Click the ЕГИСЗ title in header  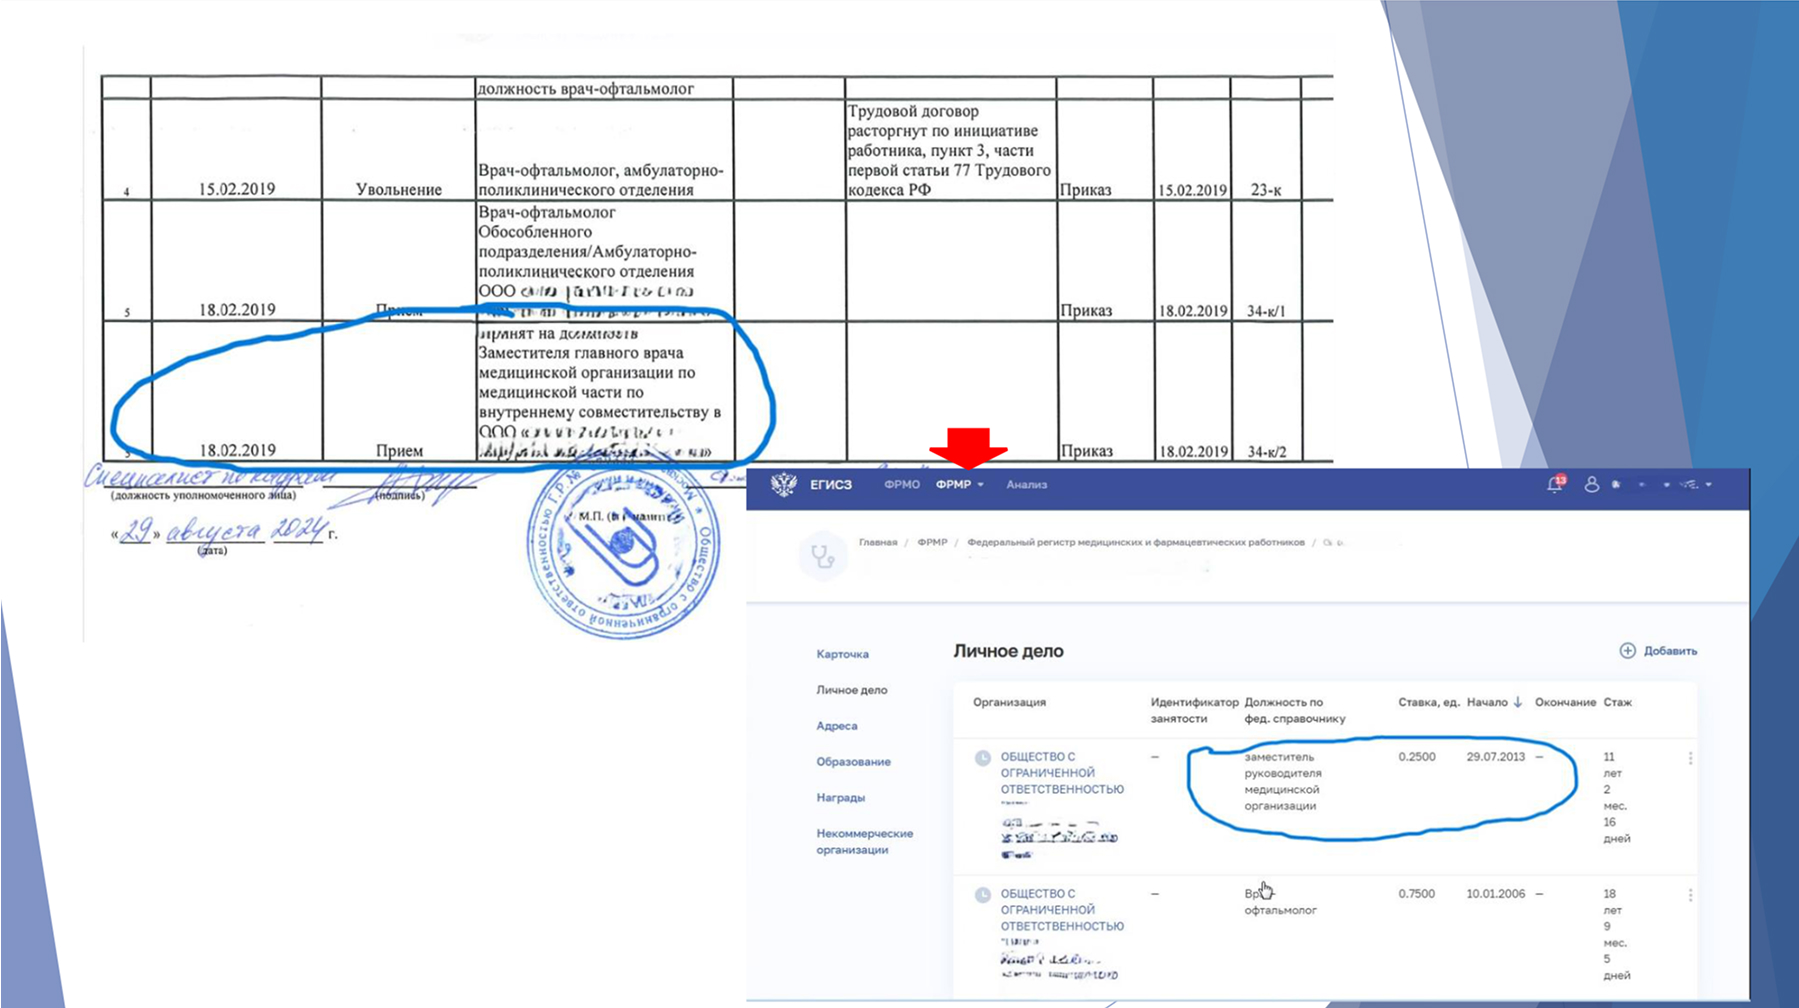[x=830, y=485]
